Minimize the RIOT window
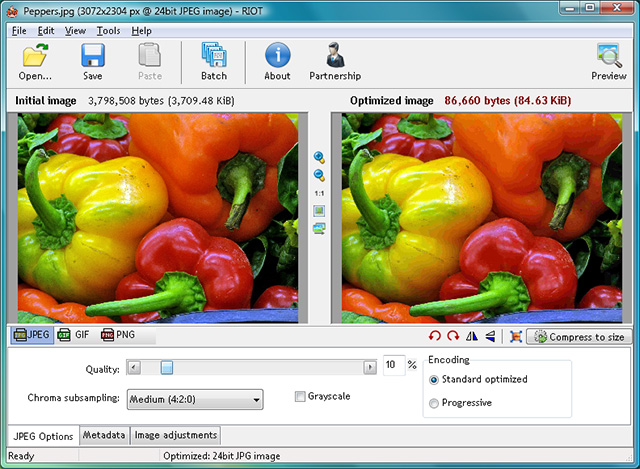This screenshot has height=469, width=640. point(570,8)
